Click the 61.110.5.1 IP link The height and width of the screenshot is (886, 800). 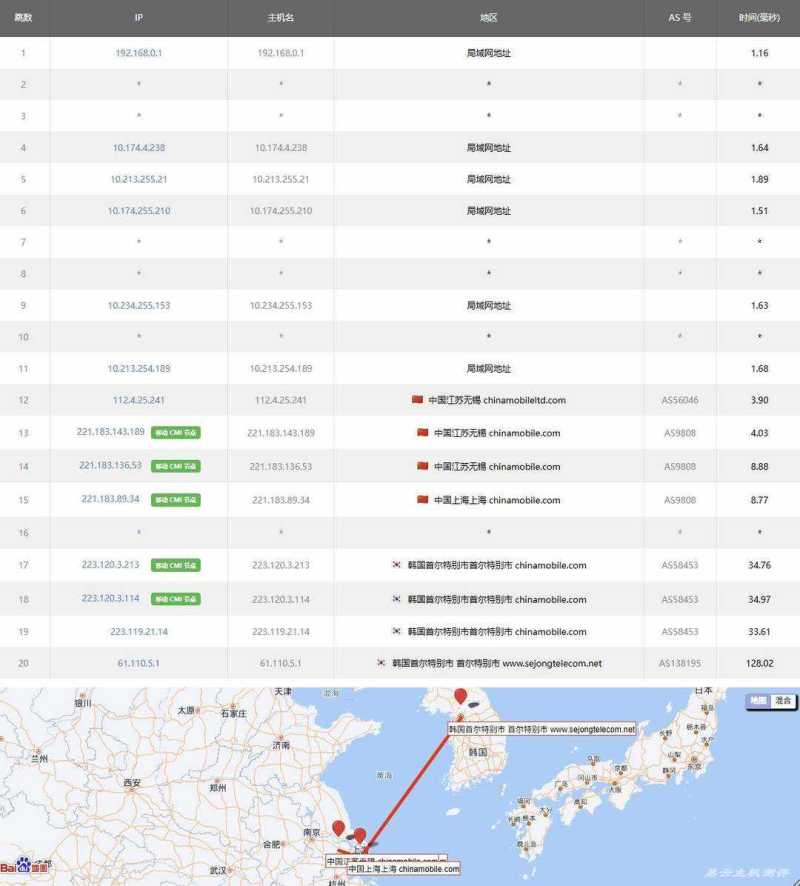[138, 663]
